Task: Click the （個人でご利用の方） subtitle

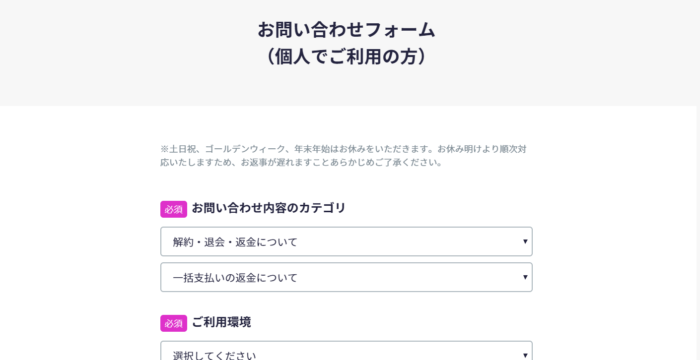Action: pyautogui.click(x=346, y=57)
